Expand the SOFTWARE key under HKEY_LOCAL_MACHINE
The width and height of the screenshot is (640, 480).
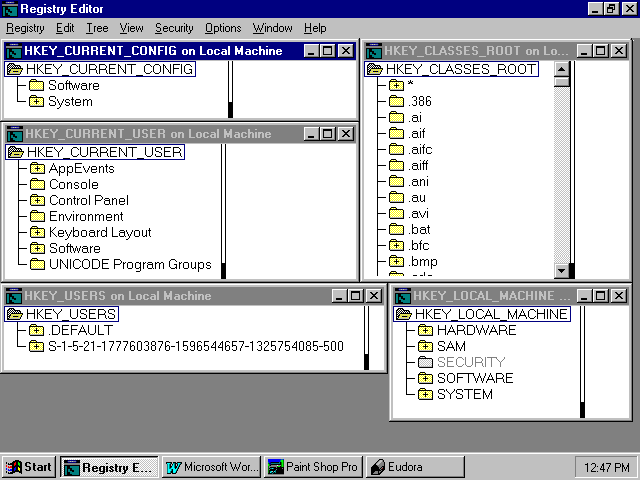pos(425,379)
